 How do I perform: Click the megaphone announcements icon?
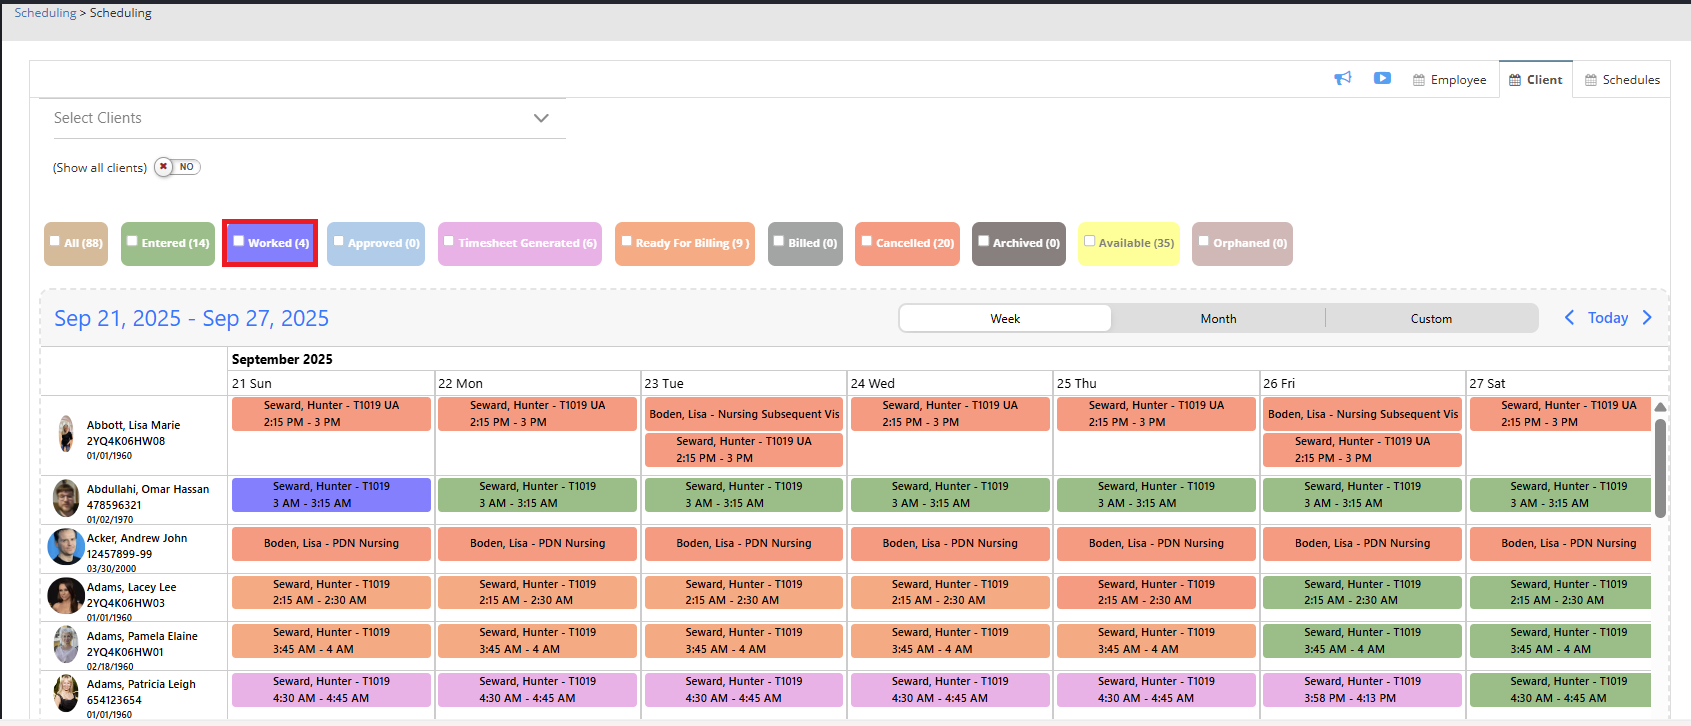[1342, 79]
